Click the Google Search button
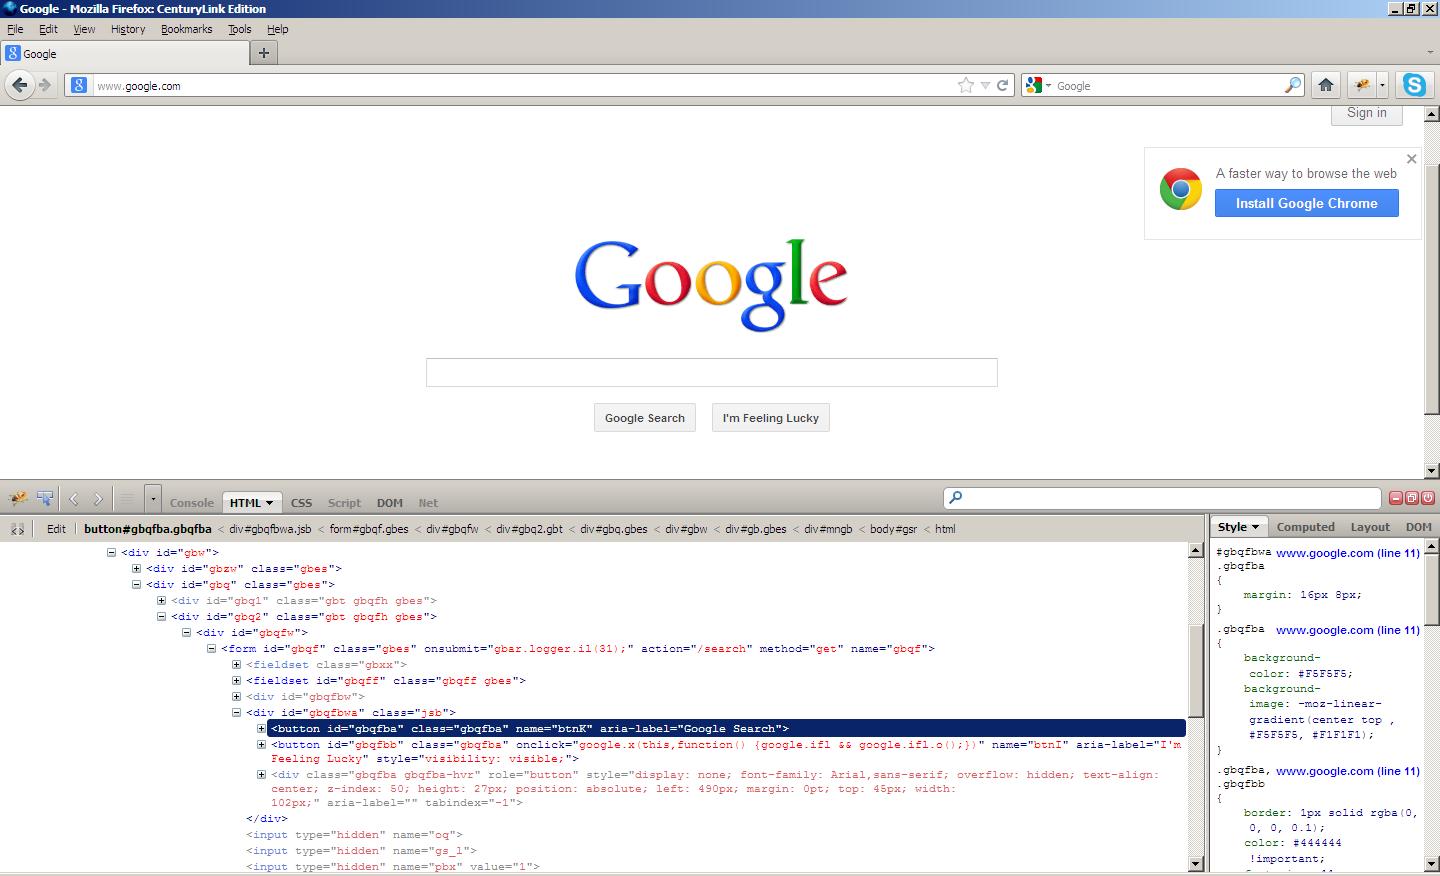The width and height of the screenshot is (1440, 876). [x=645, y=418]
